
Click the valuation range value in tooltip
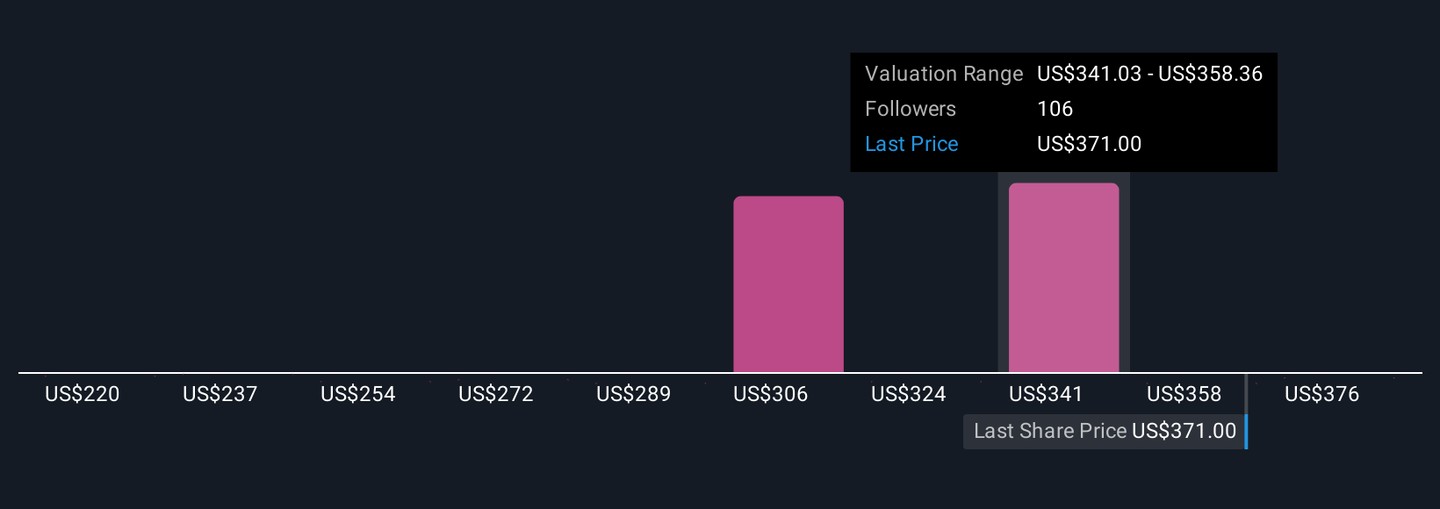[x=1150, y=74]
